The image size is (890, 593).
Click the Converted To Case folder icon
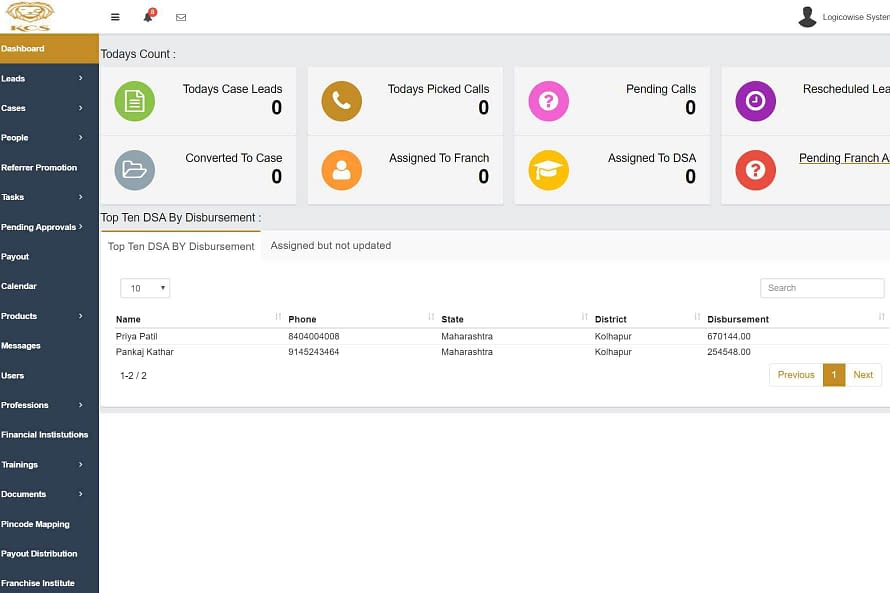[135, 170]
